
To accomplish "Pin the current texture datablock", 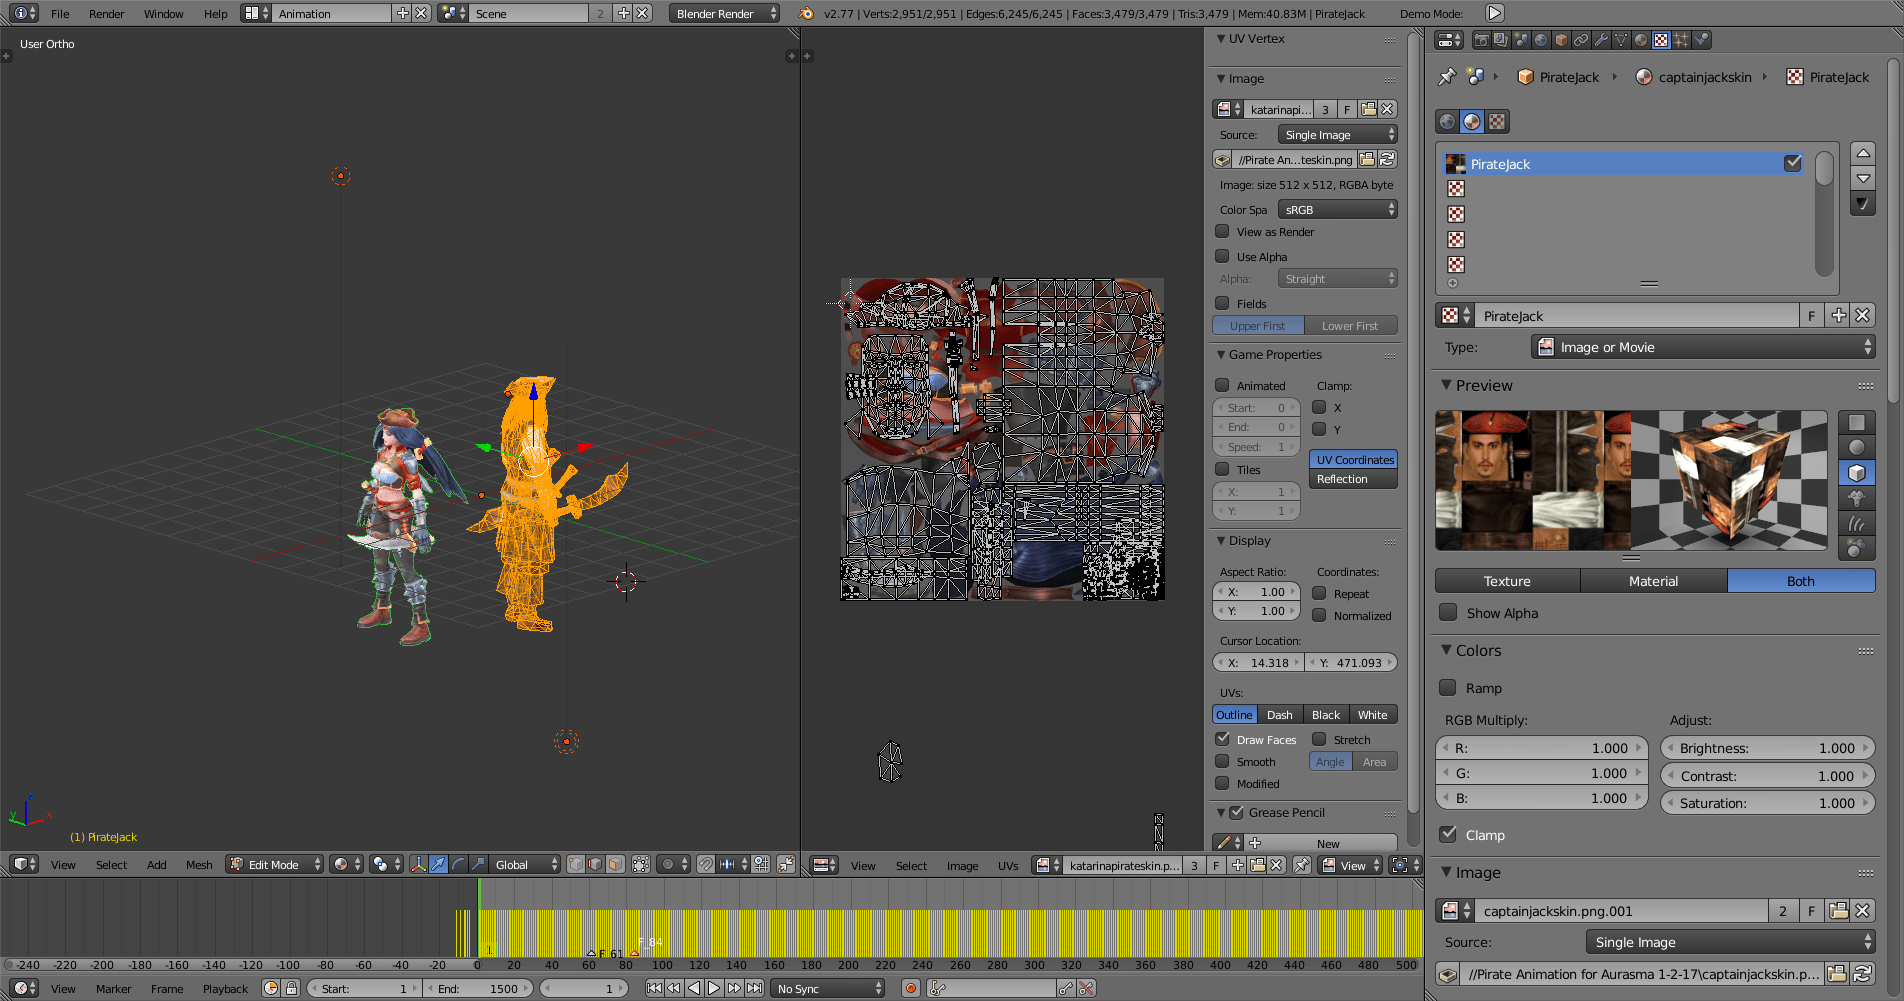I will point(1447,77).
